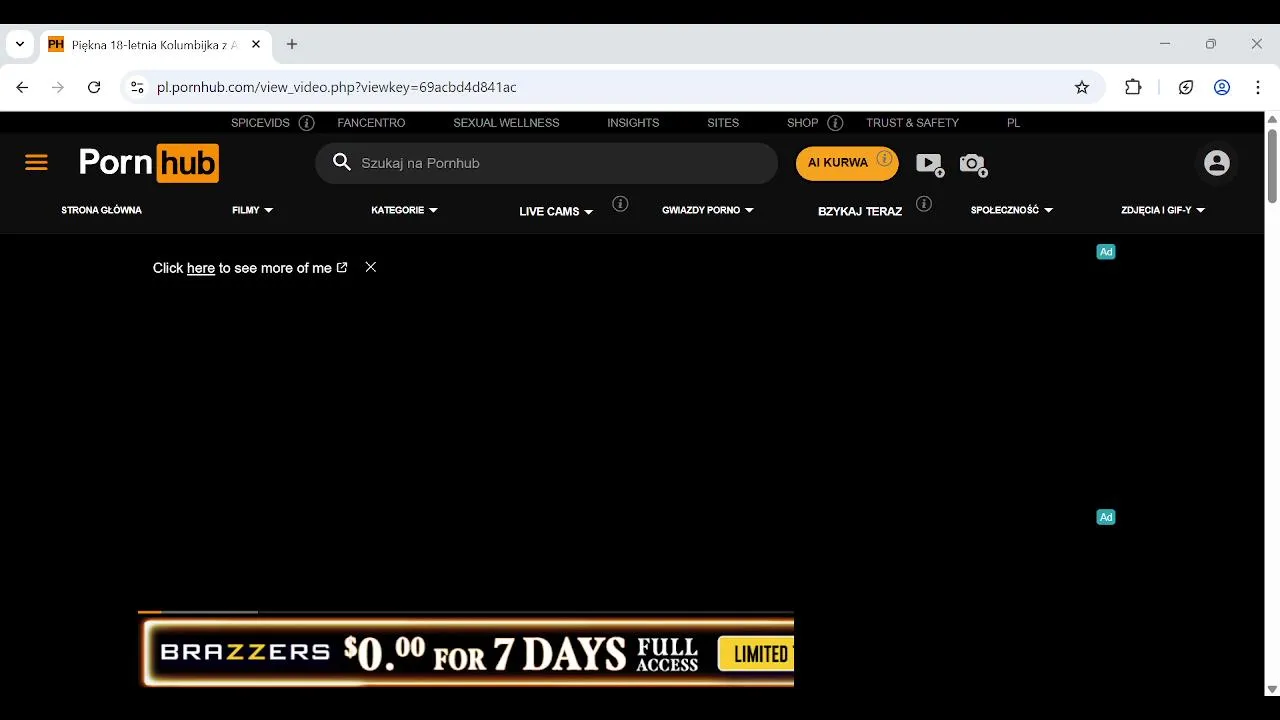Open the video upload icon
1280x720 pixels.
(x=929, y=164)
